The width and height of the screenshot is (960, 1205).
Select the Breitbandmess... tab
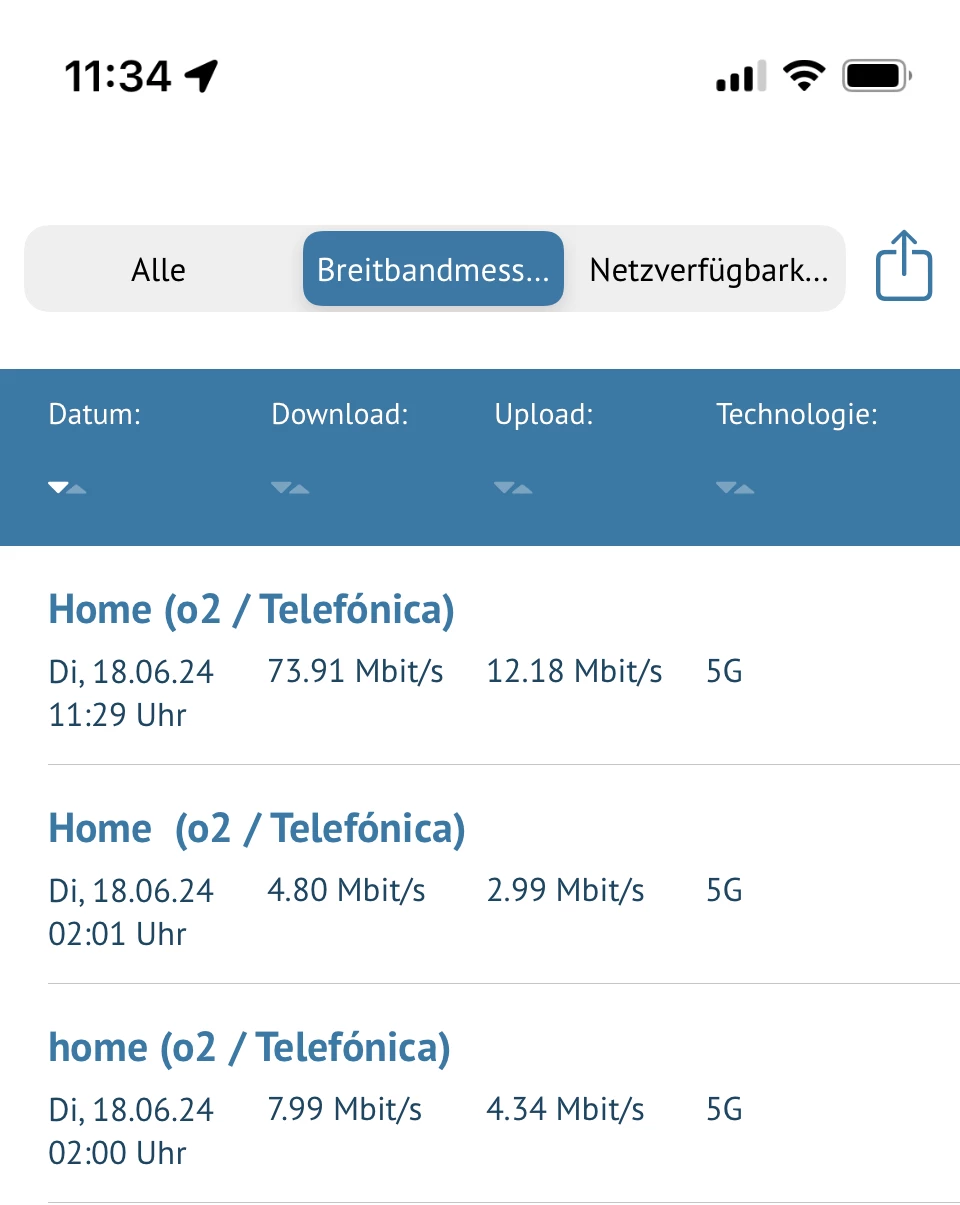(433, 270)
